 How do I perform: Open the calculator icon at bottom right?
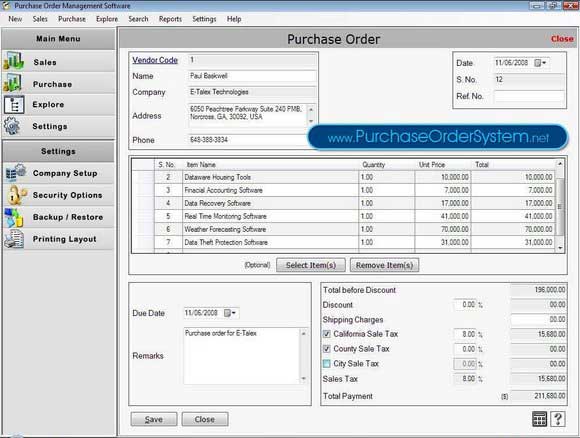[x=539, y=419]
